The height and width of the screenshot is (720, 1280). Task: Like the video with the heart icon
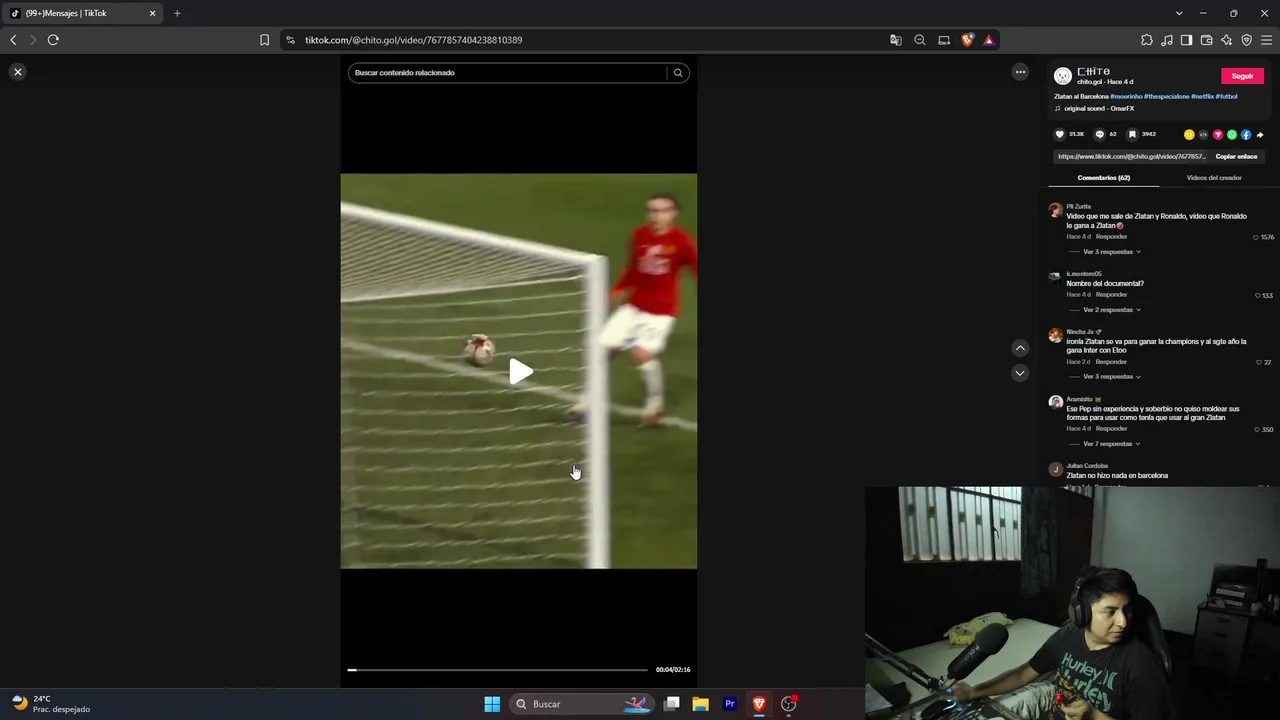click(1060, 134)
